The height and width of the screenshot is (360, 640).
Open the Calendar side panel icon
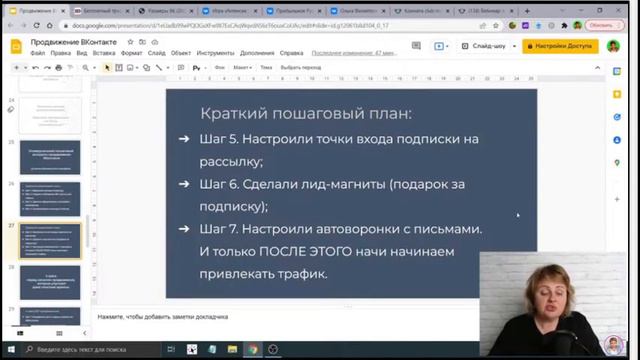(617, 71)
